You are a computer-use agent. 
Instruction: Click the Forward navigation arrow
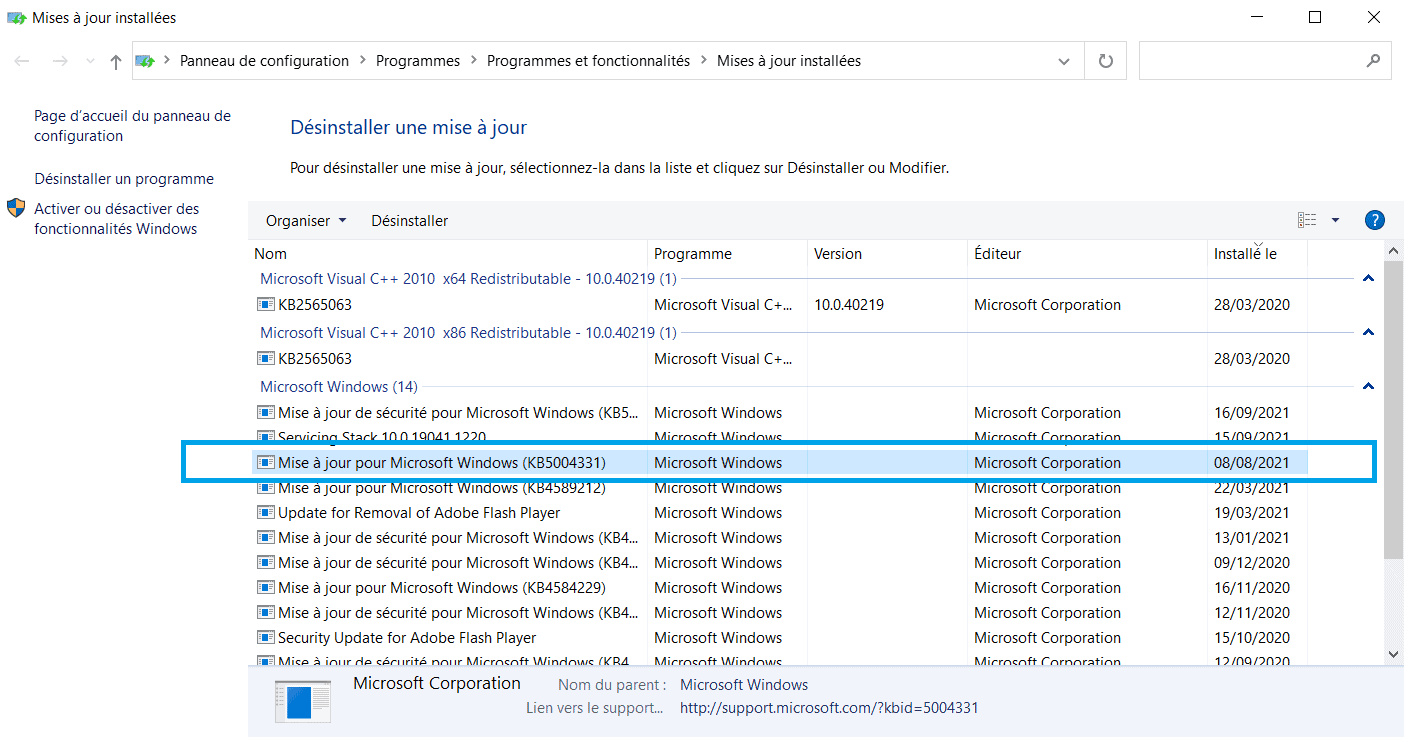pos(59,61)
